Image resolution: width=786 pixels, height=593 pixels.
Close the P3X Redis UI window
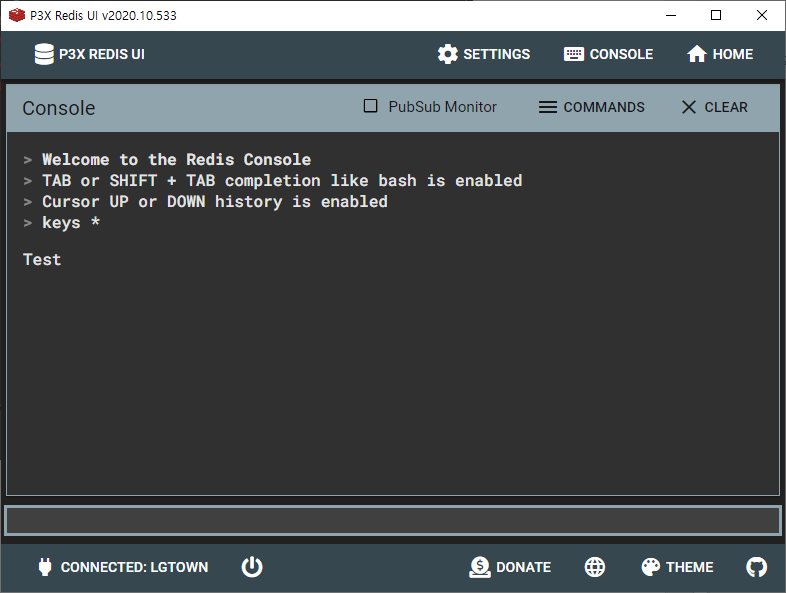point(761,15)
